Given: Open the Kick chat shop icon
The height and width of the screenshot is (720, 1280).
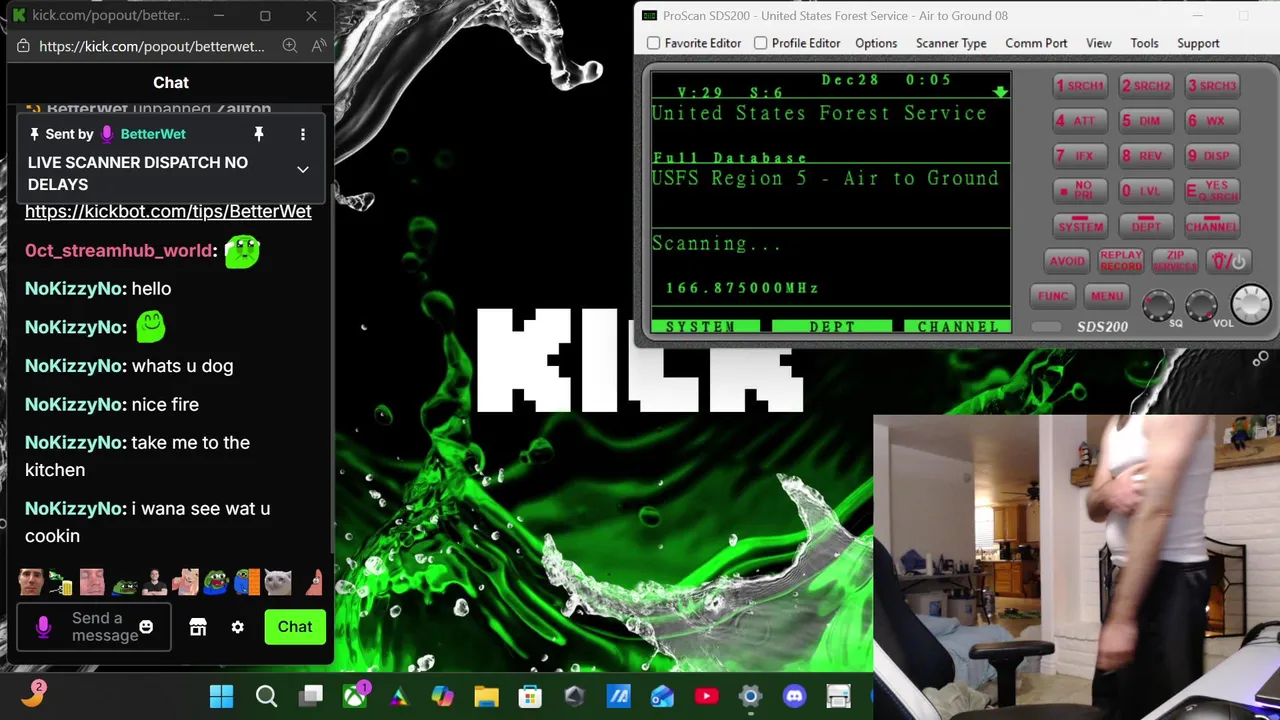Looking at the screenshot, I should coord(198,627).
